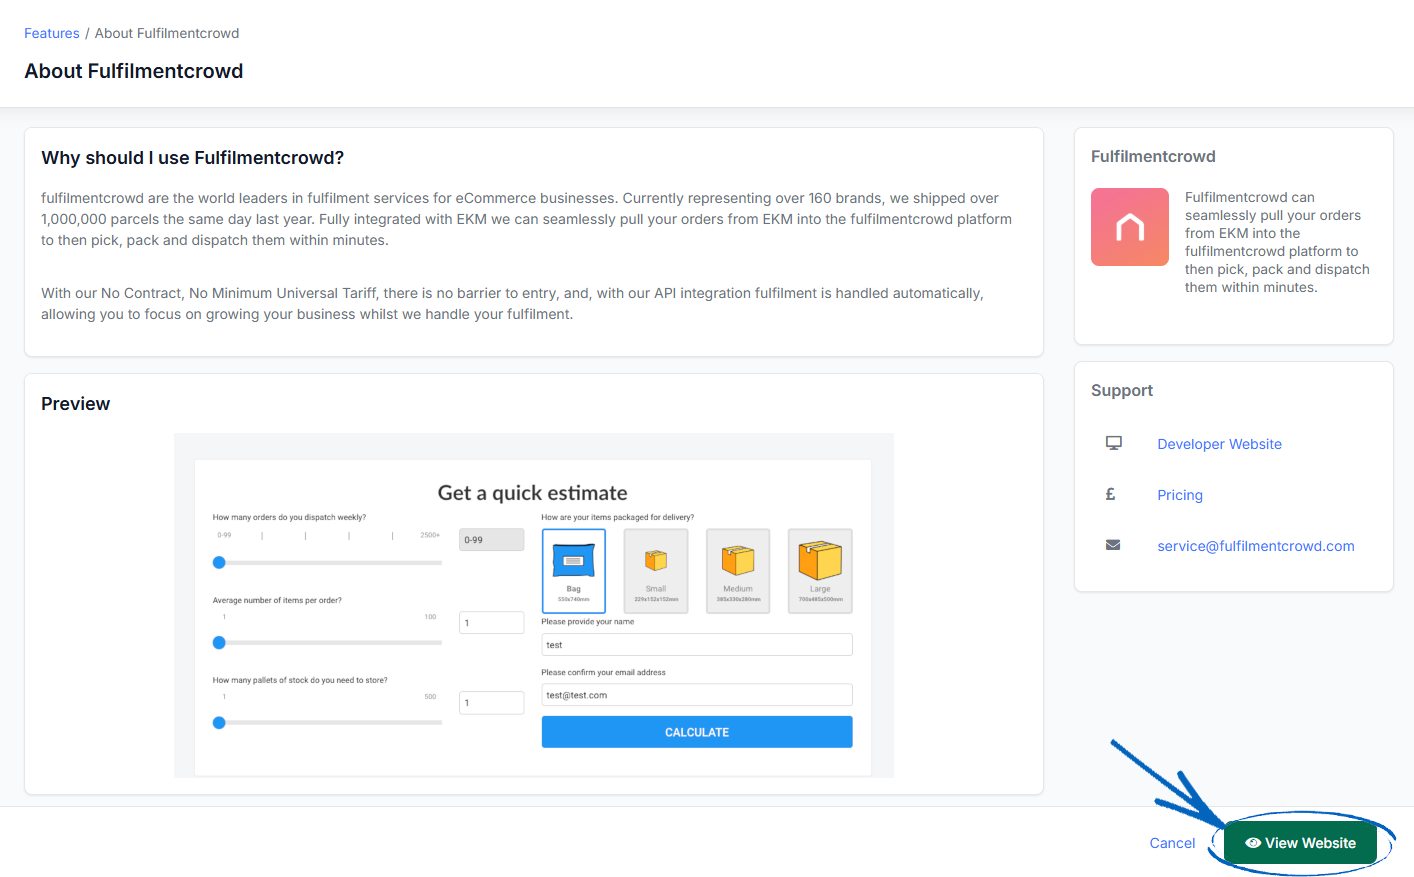Click the email field with test@test.com

tap(697, 695)
